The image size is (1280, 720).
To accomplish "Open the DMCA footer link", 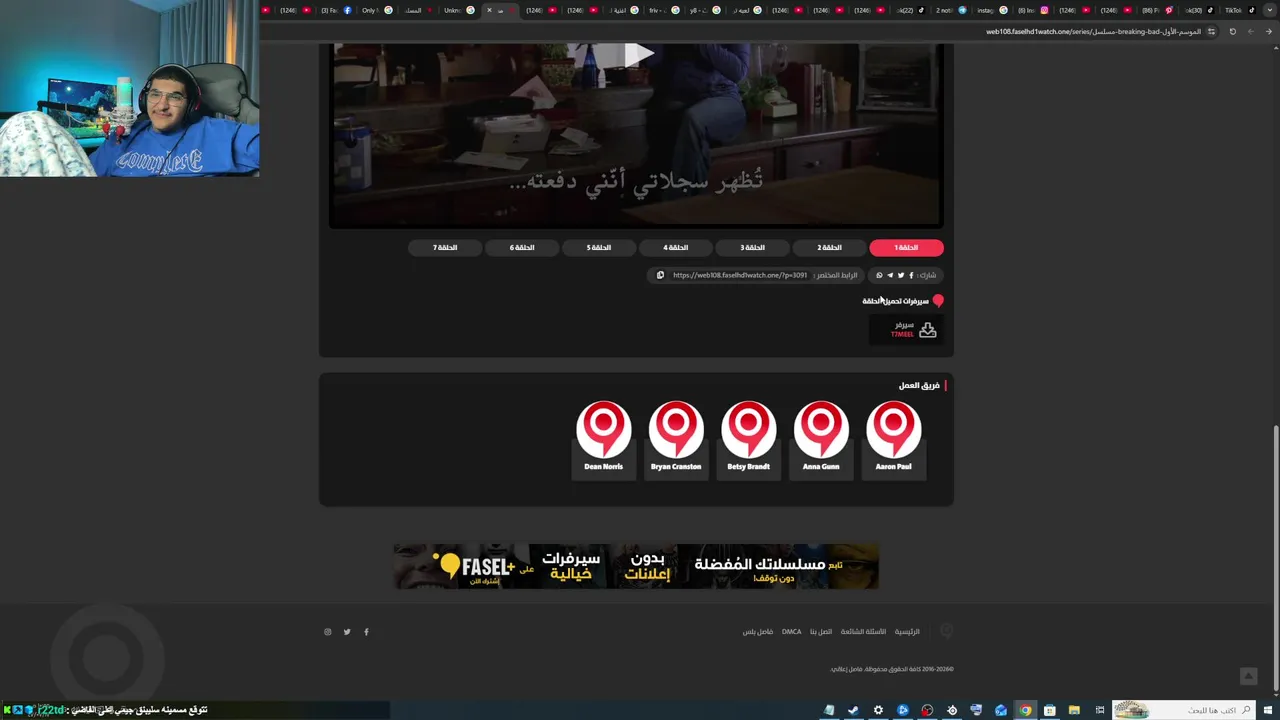I will [x=791, y=632].
